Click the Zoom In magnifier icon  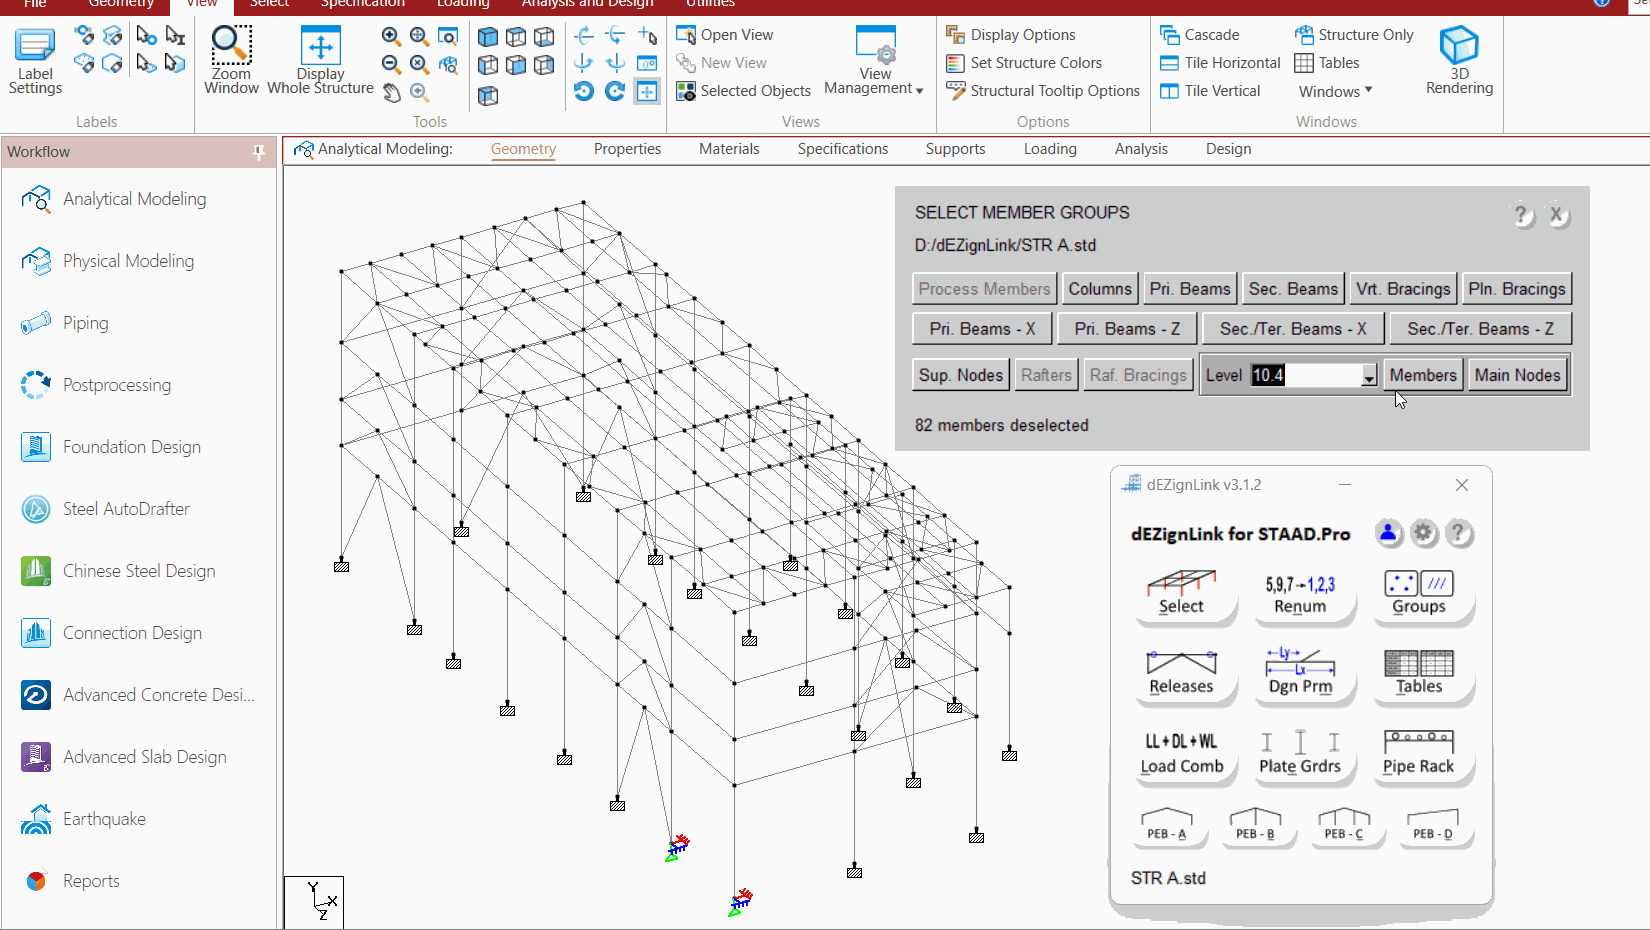coord(391,37)
